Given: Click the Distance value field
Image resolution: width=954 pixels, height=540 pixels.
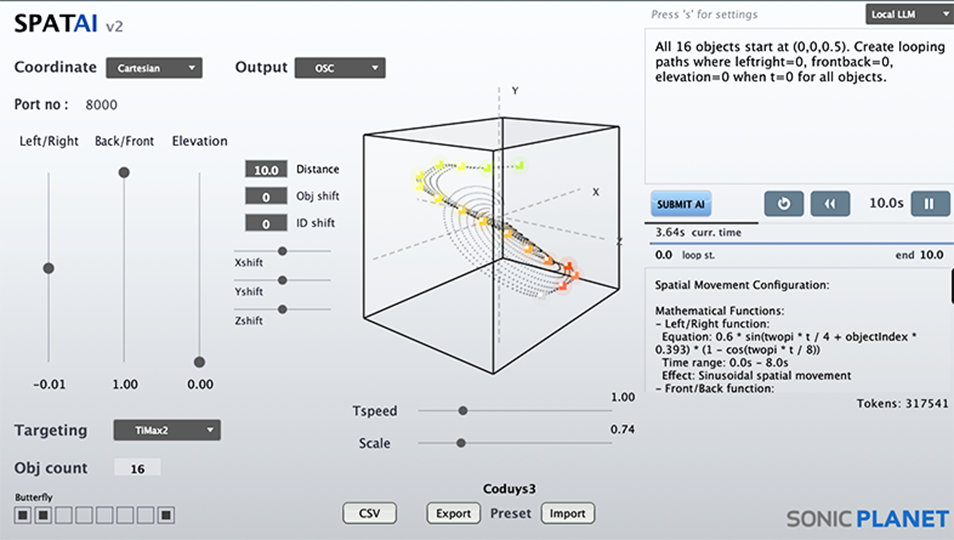Looking at the screenshot, I should click(x=266, y=170).
